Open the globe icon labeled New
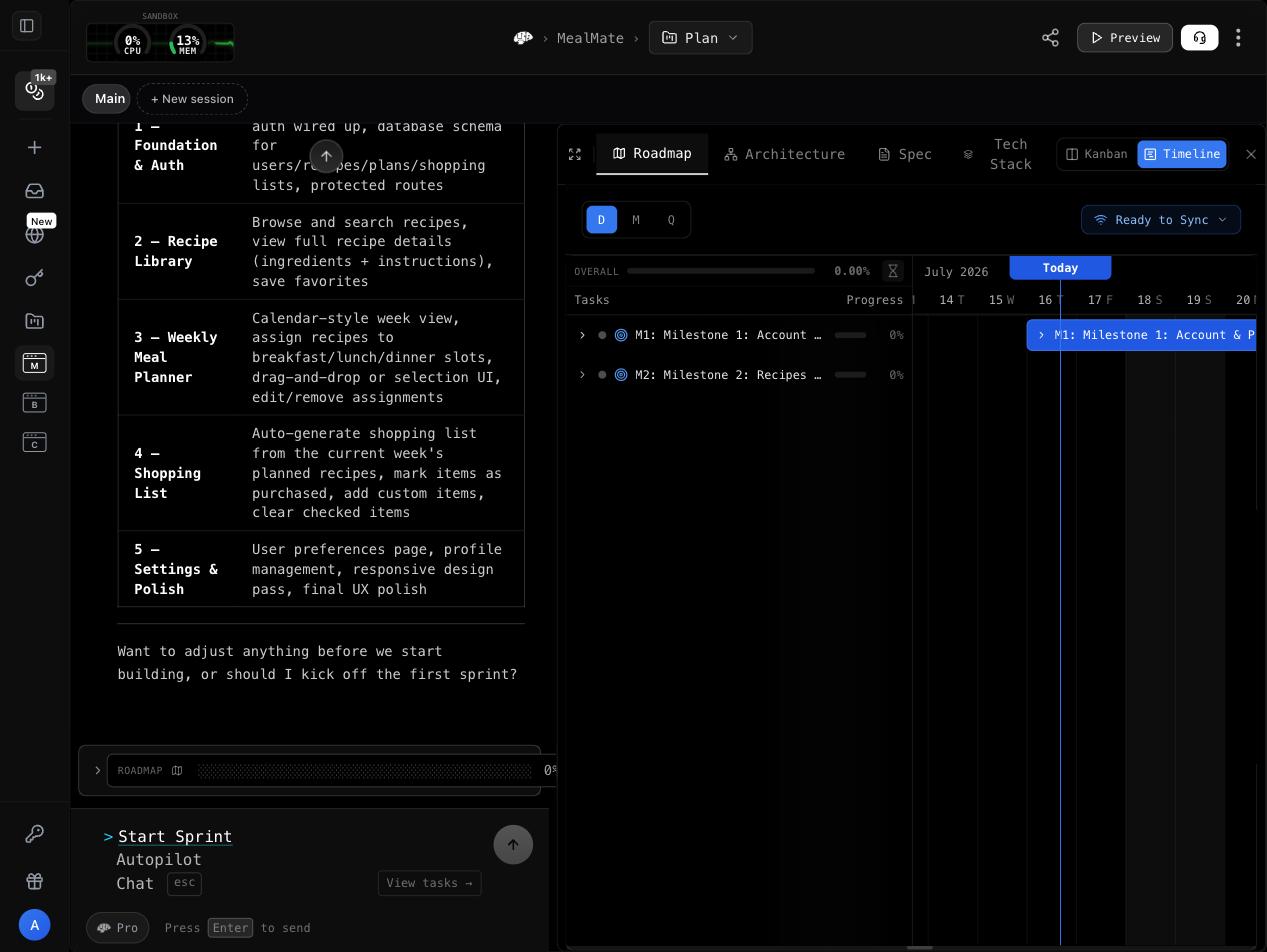The image size is (1267, 952). tap(35, 234)
